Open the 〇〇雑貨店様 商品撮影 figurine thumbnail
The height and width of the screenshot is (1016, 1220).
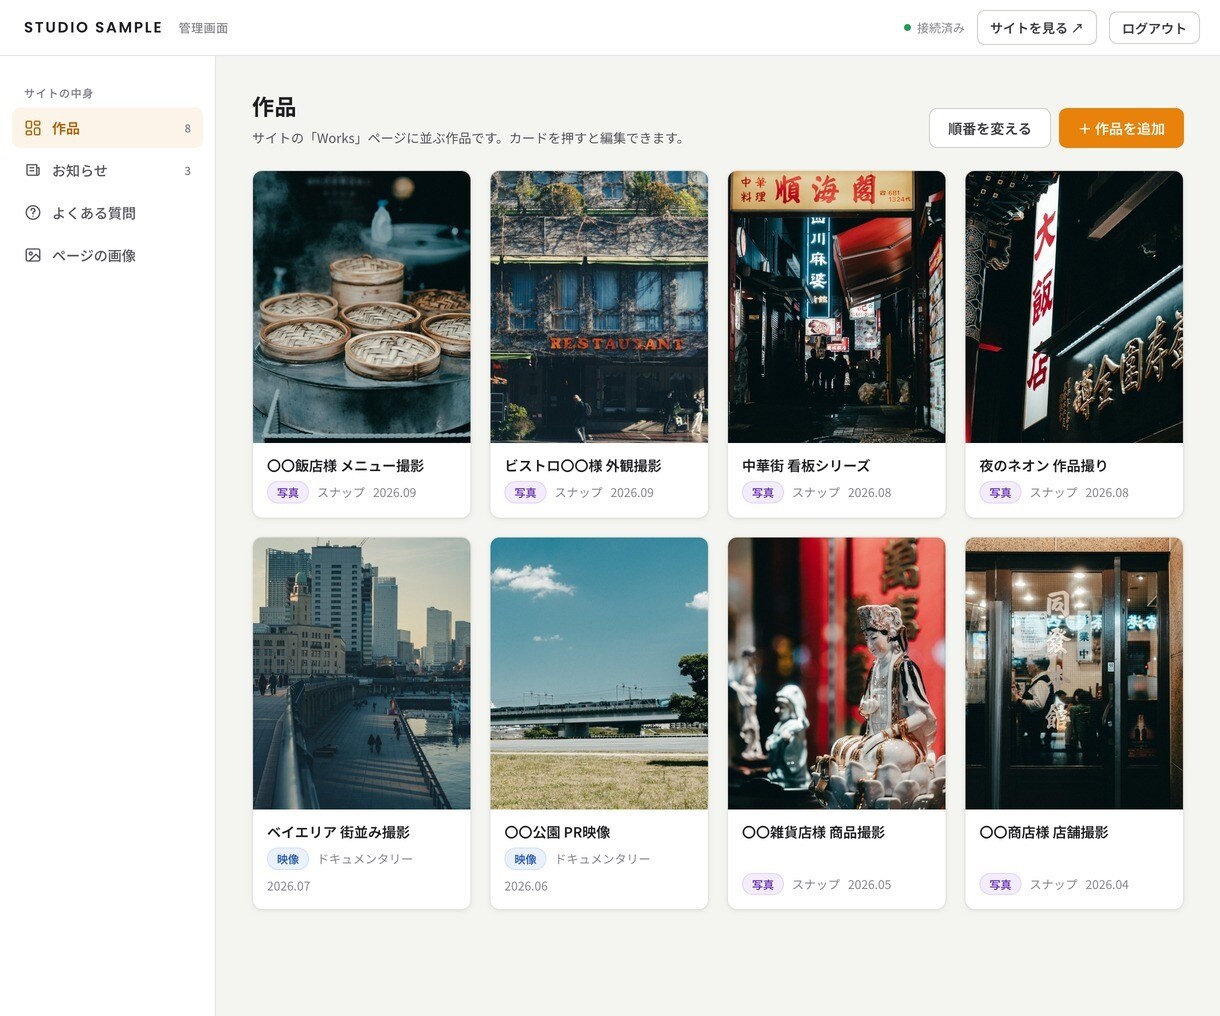point(836,673)
